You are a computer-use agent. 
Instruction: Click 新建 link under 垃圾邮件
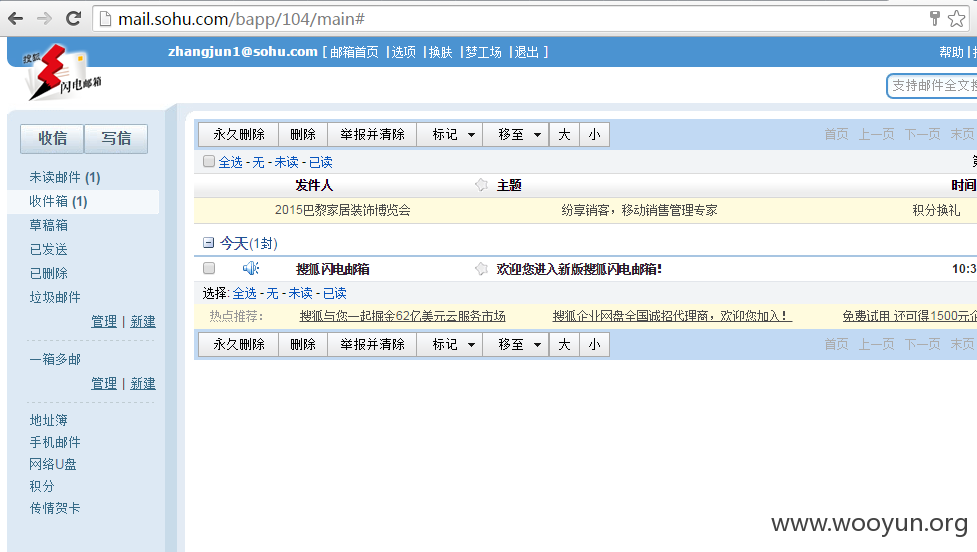pos(143,321)
